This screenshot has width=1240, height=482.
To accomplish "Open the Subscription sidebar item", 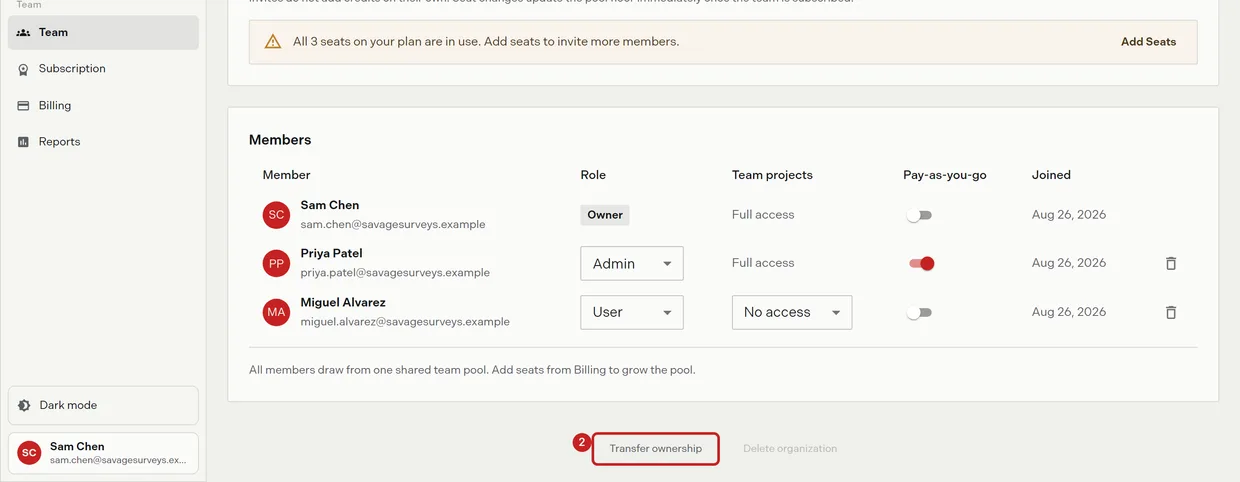I will click(103, 69).
